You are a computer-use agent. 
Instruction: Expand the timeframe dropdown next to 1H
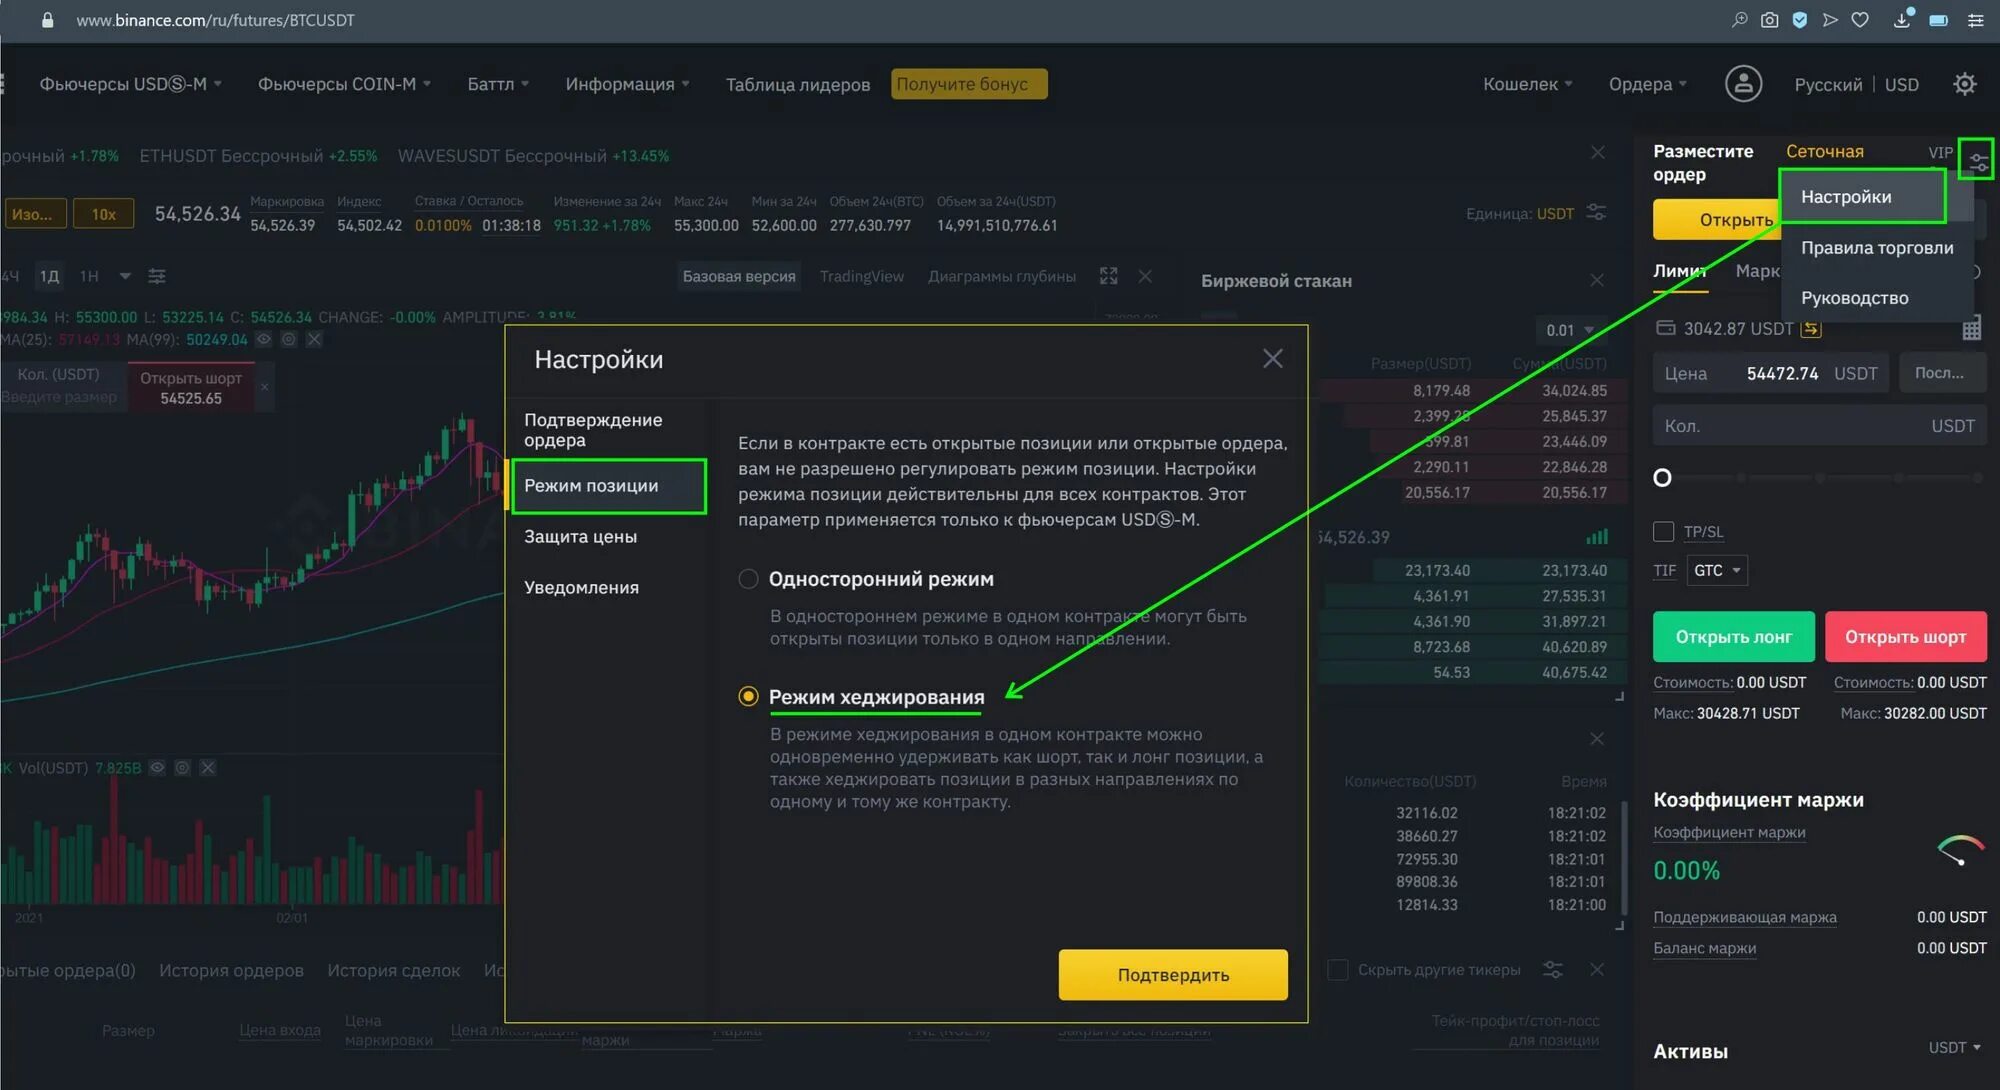124,276
